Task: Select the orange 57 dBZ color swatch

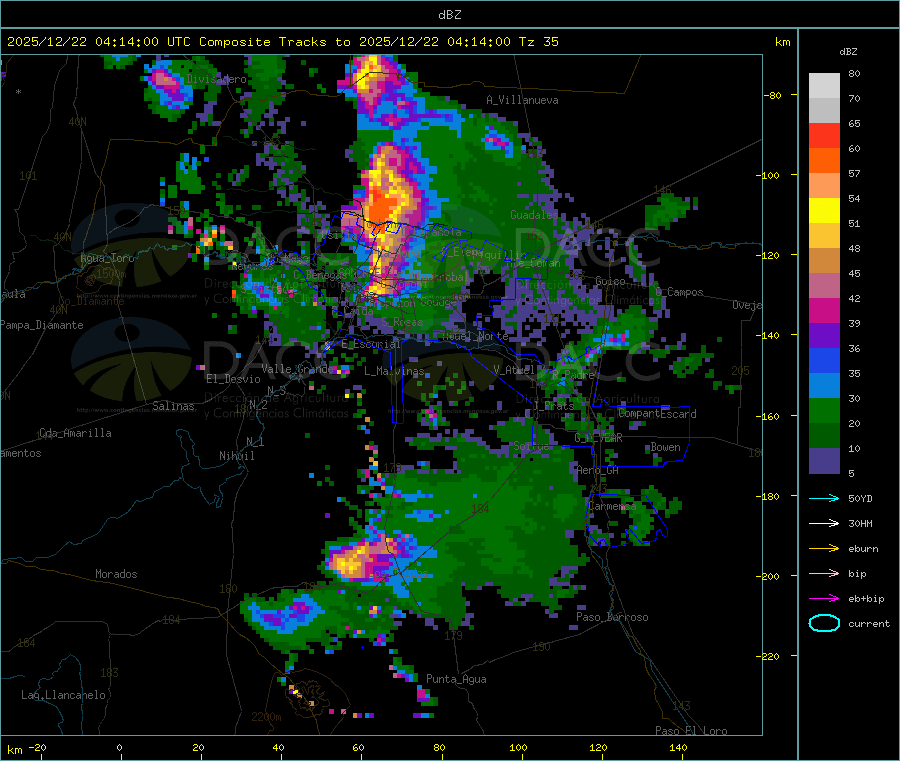Action: [x=824, y=161]
